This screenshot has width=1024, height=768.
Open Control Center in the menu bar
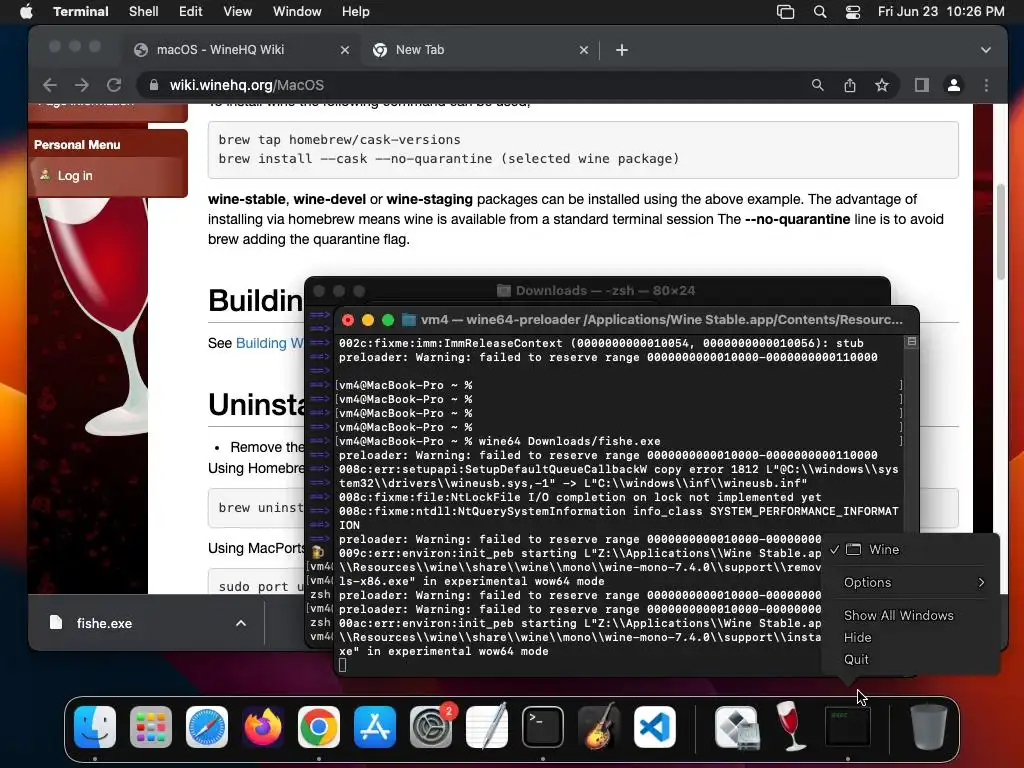(x=853, y=12)
